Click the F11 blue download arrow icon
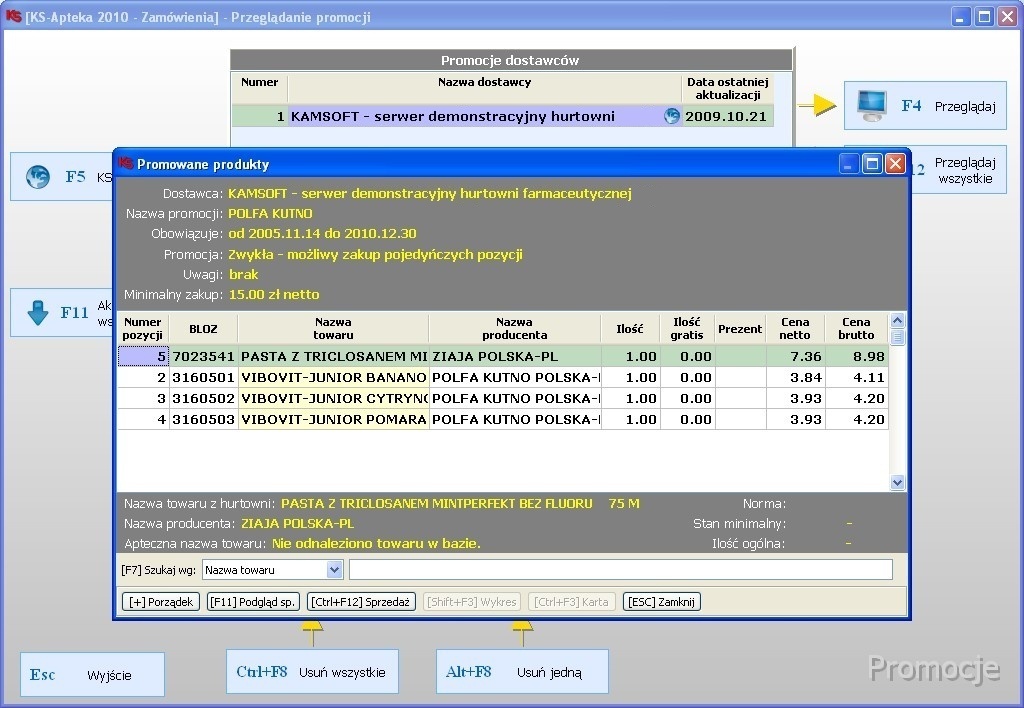This screenshot has width=1024, height=708. tap(38, 313)
